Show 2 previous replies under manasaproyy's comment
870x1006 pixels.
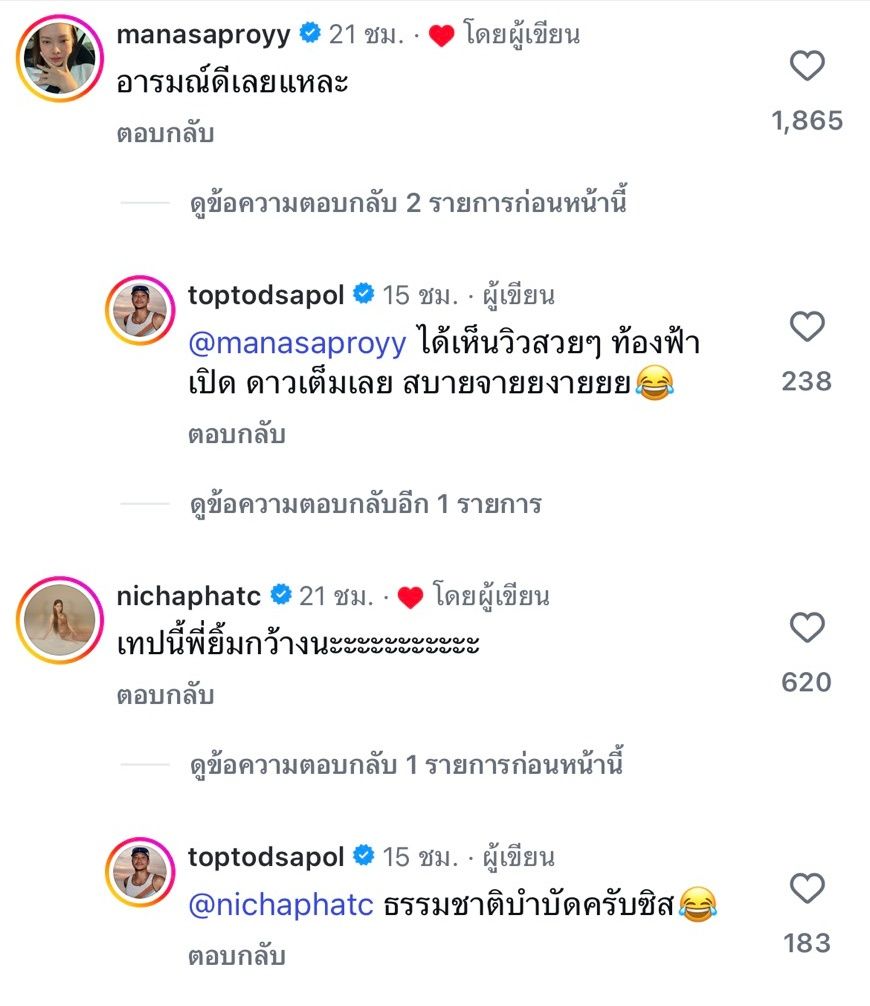408,204
